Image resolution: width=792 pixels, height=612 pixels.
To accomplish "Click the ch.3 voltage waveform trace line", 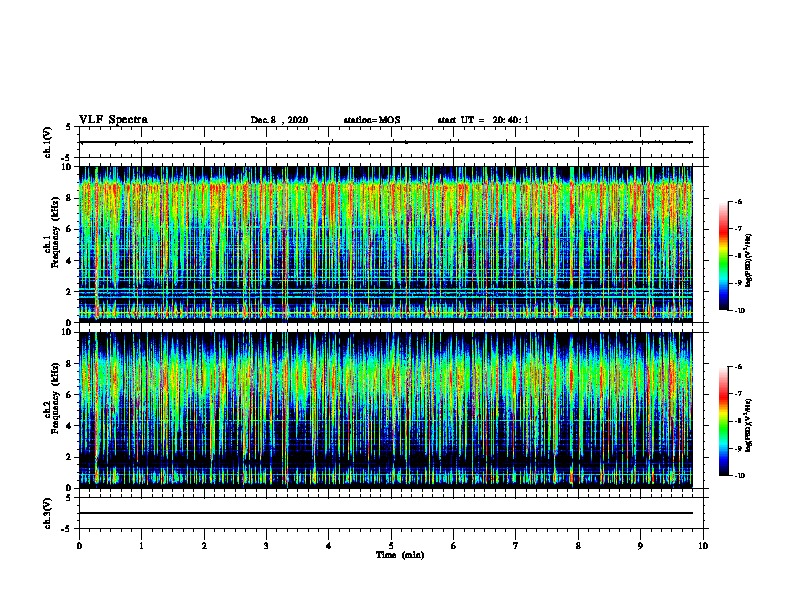I will click(386, 513).
